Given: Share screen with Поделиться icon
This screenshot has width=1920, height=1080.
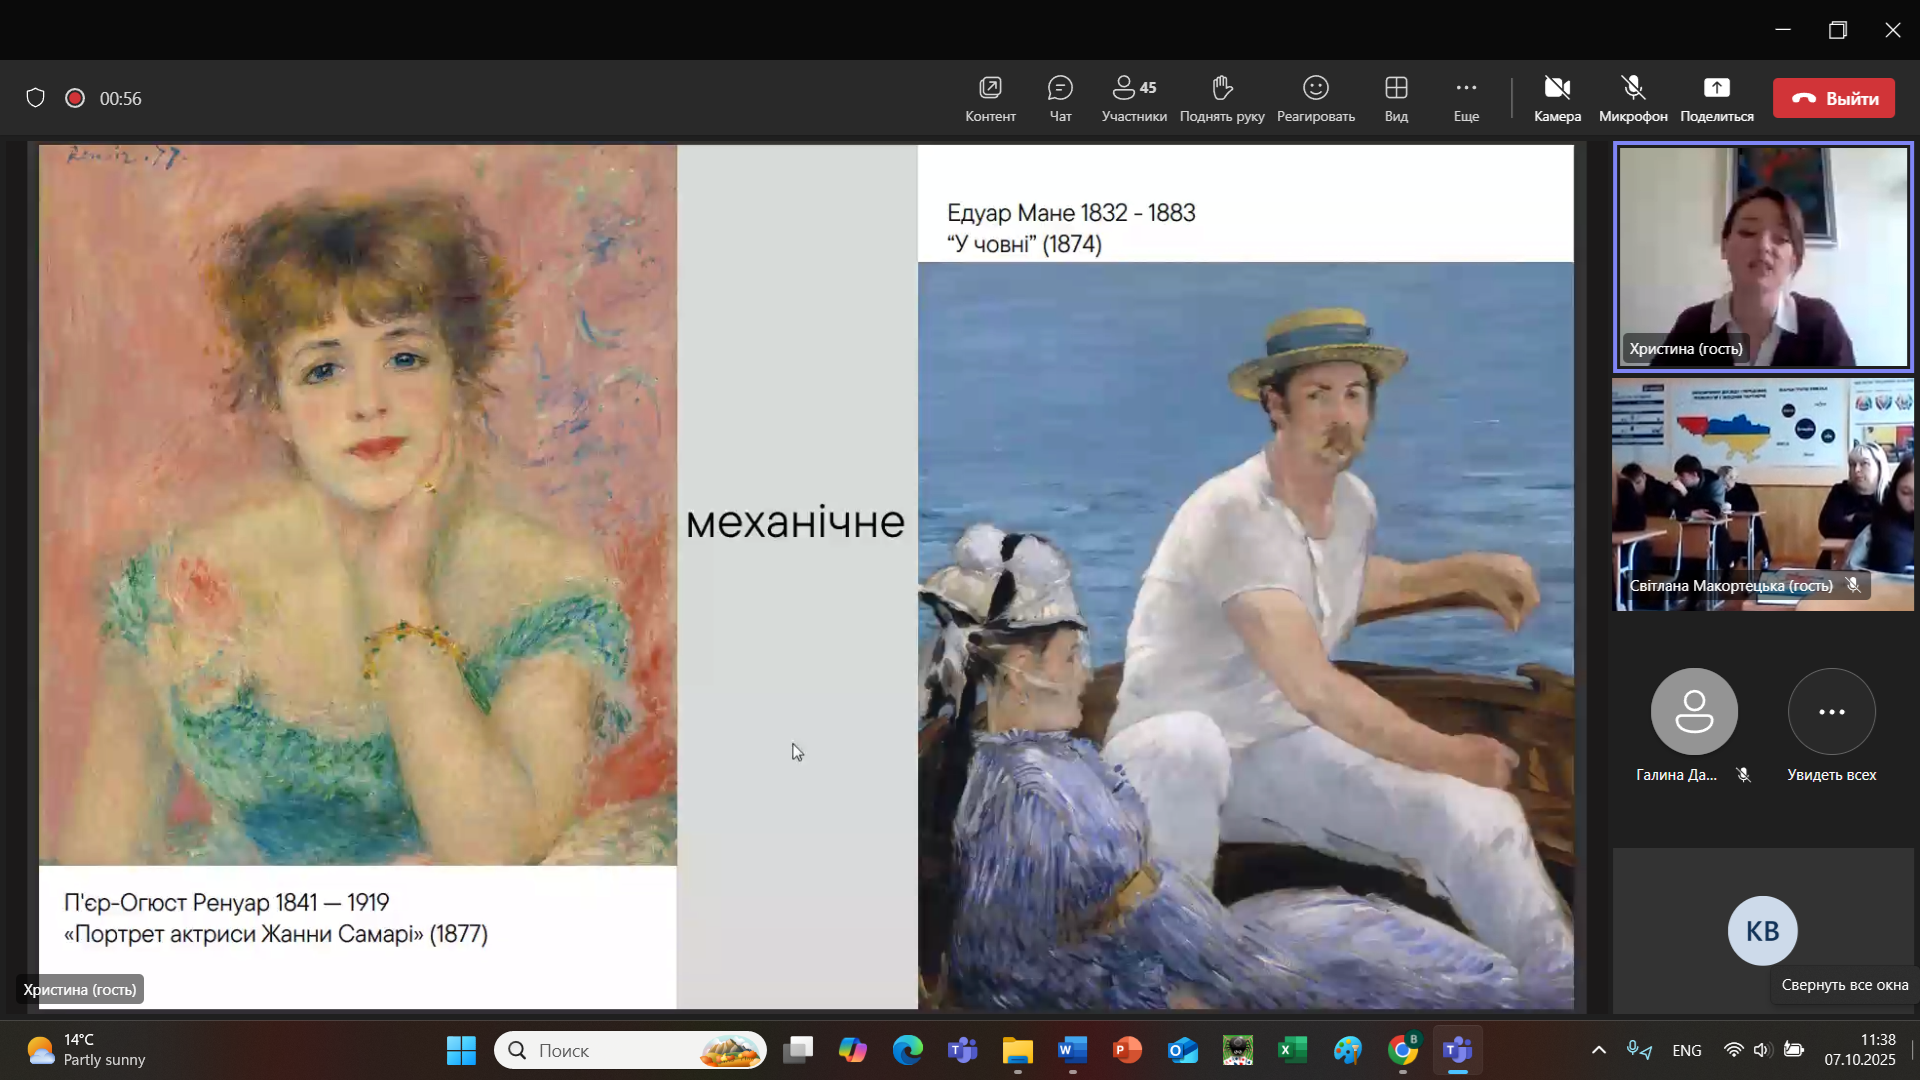Looking at the screenshot, I should [1716, 89].
